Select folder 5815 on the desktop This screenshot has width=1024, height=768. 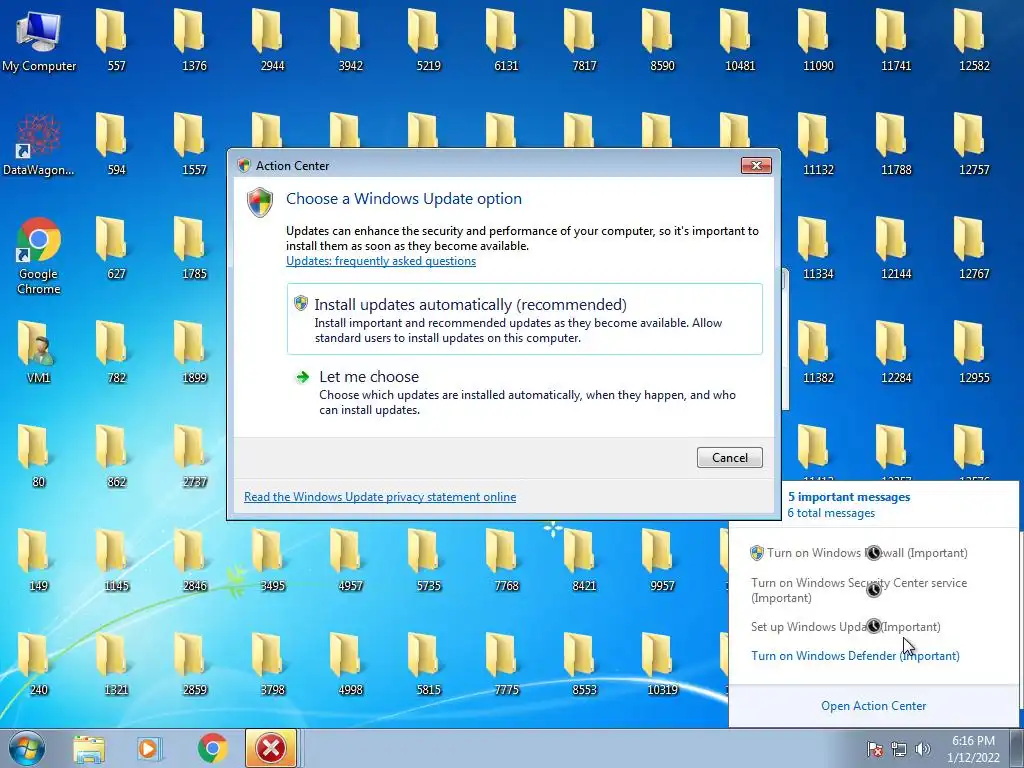pos(428,665)
